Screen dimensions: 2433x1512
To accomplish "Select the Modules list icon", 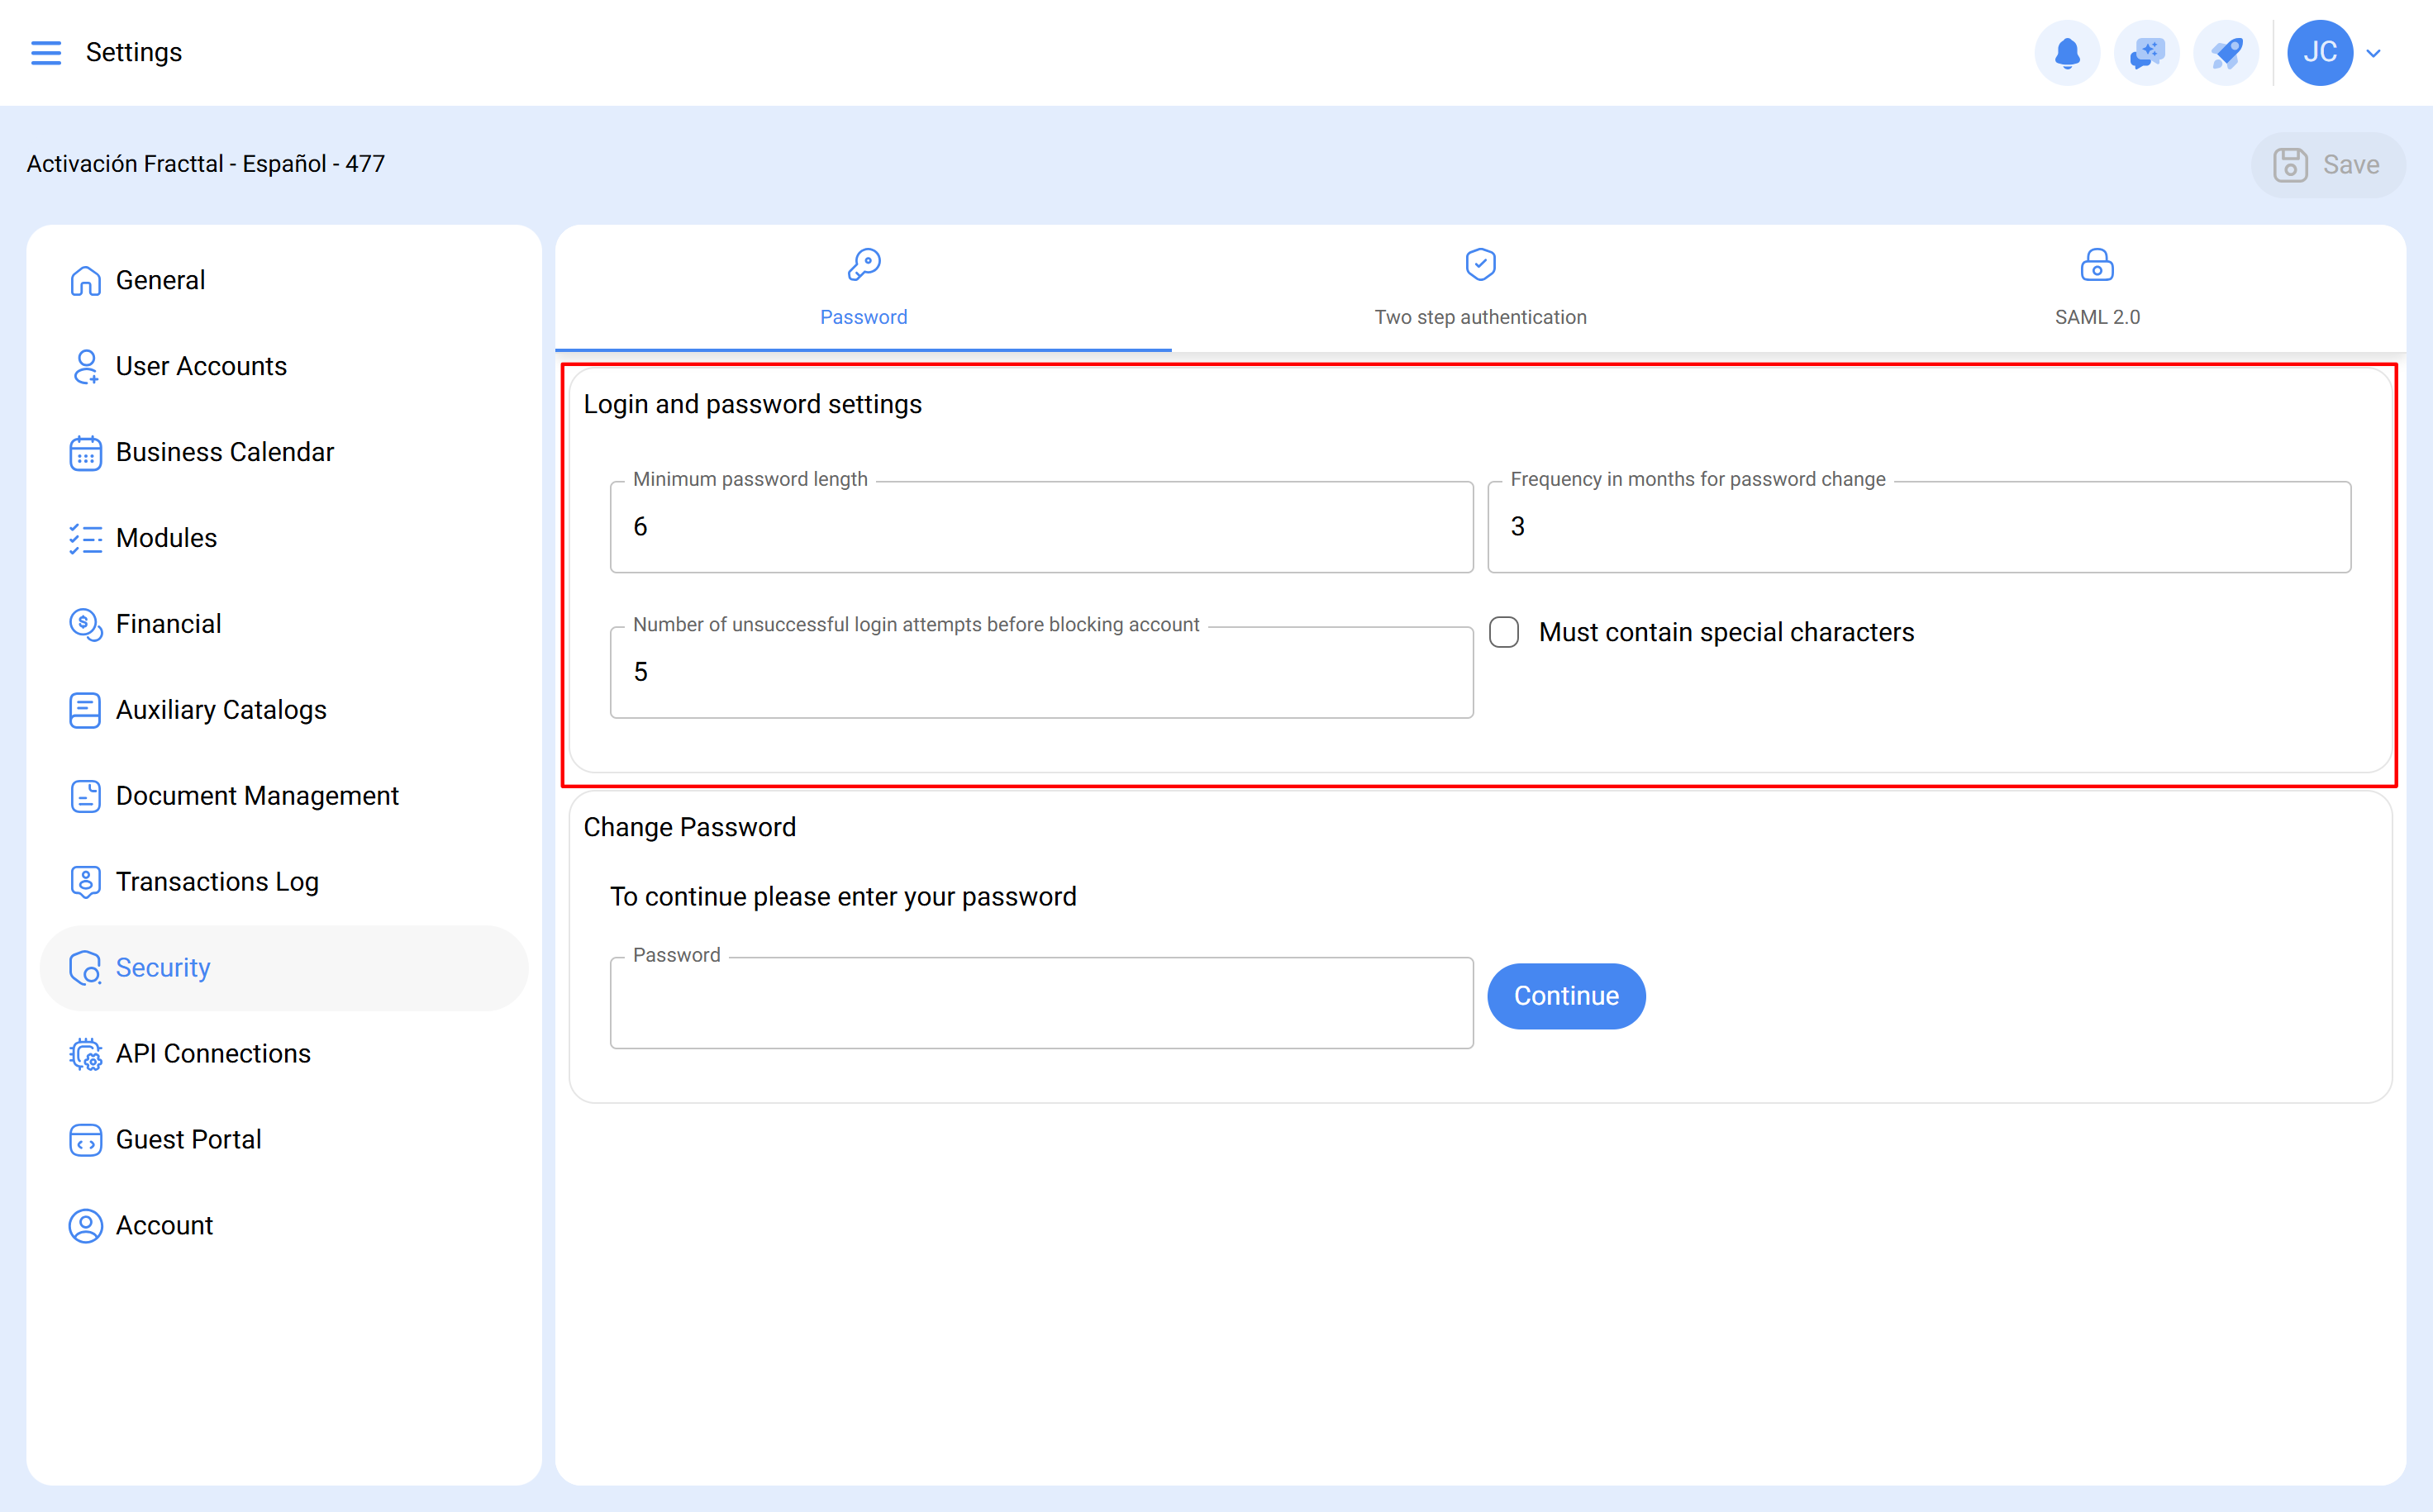I will (85, 538).
